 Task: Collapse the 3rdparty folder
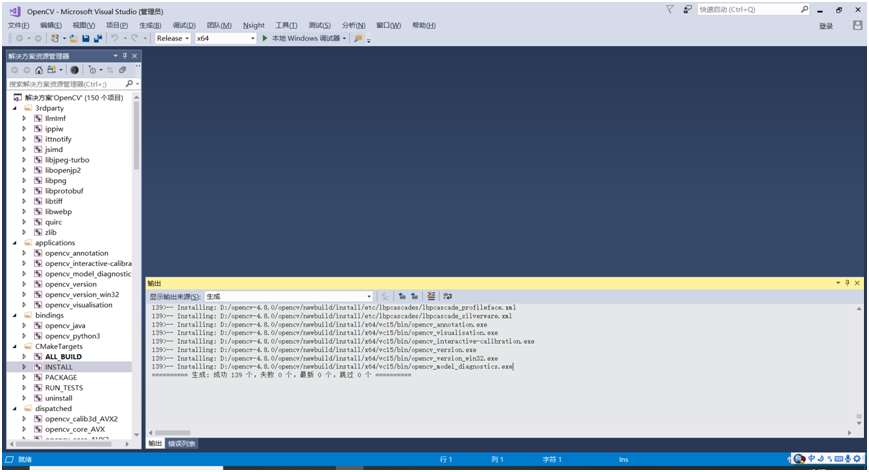click(x=15, y=108)
